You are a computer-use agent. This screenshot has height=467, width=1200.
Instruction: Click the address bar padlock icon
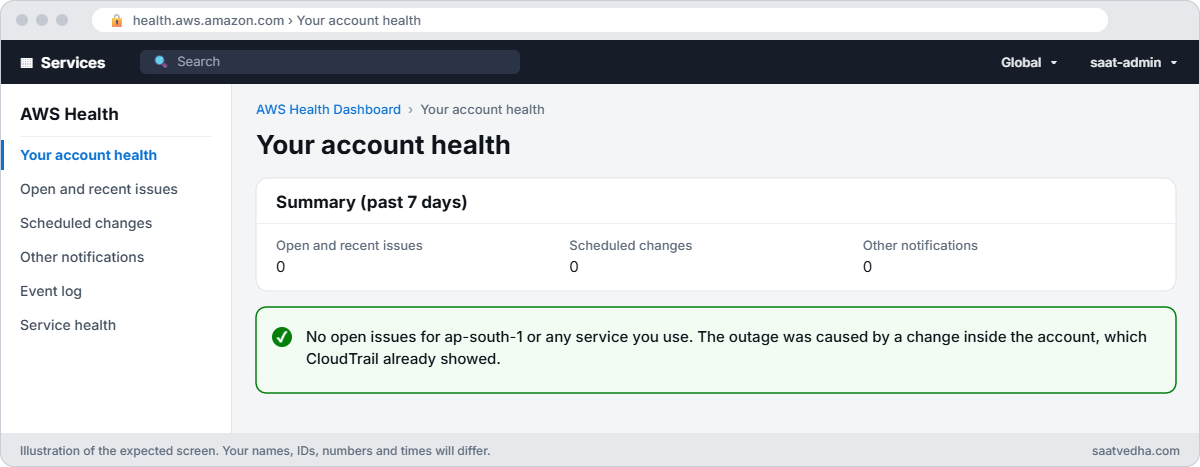coord(117,20)
